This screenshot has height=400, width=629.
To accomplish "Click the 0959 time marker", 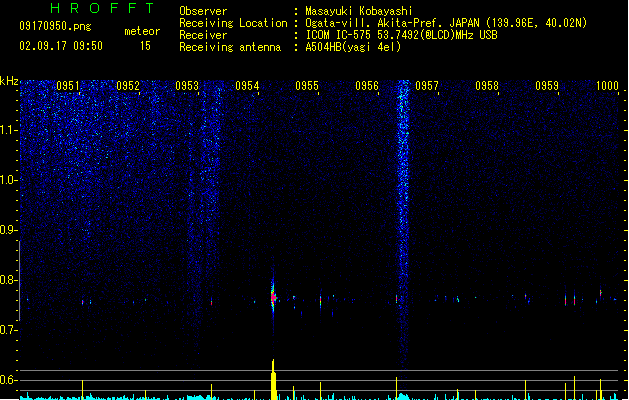I will [x=547, y=86].
